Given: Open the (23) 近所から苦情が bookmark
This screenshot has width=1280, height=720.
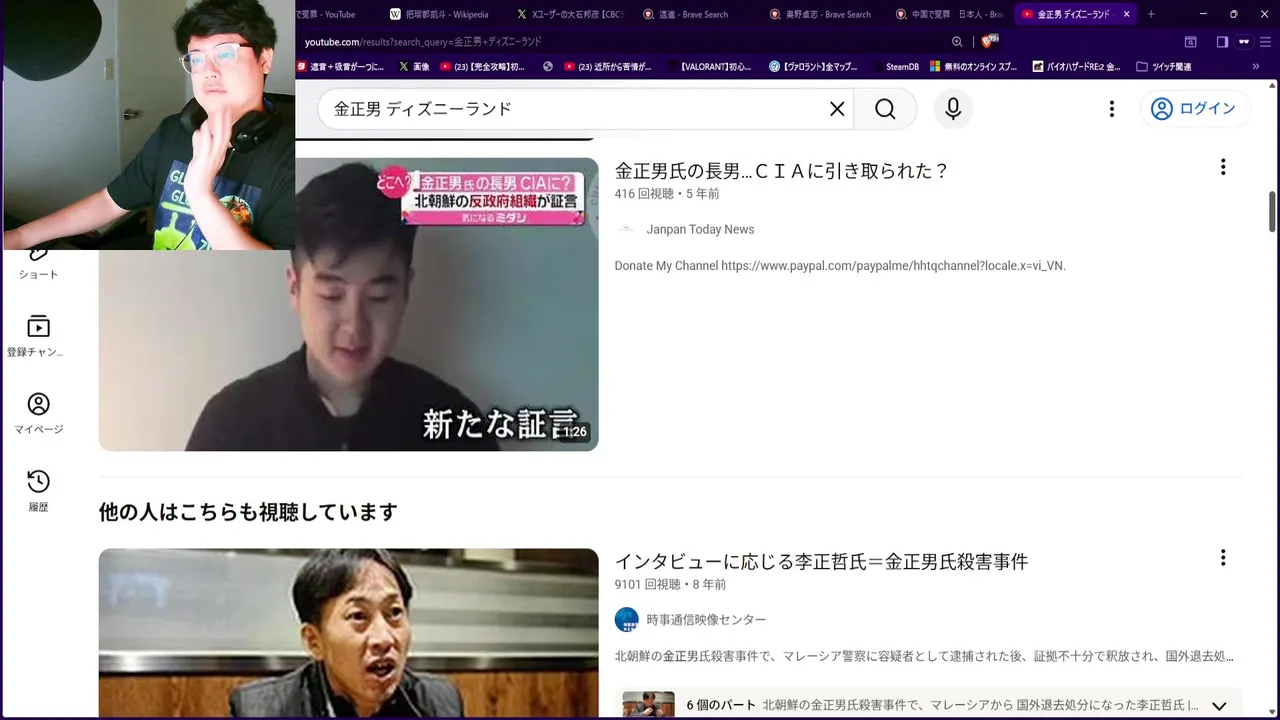Looking at the screenshot, I should (x=607, y=67).
